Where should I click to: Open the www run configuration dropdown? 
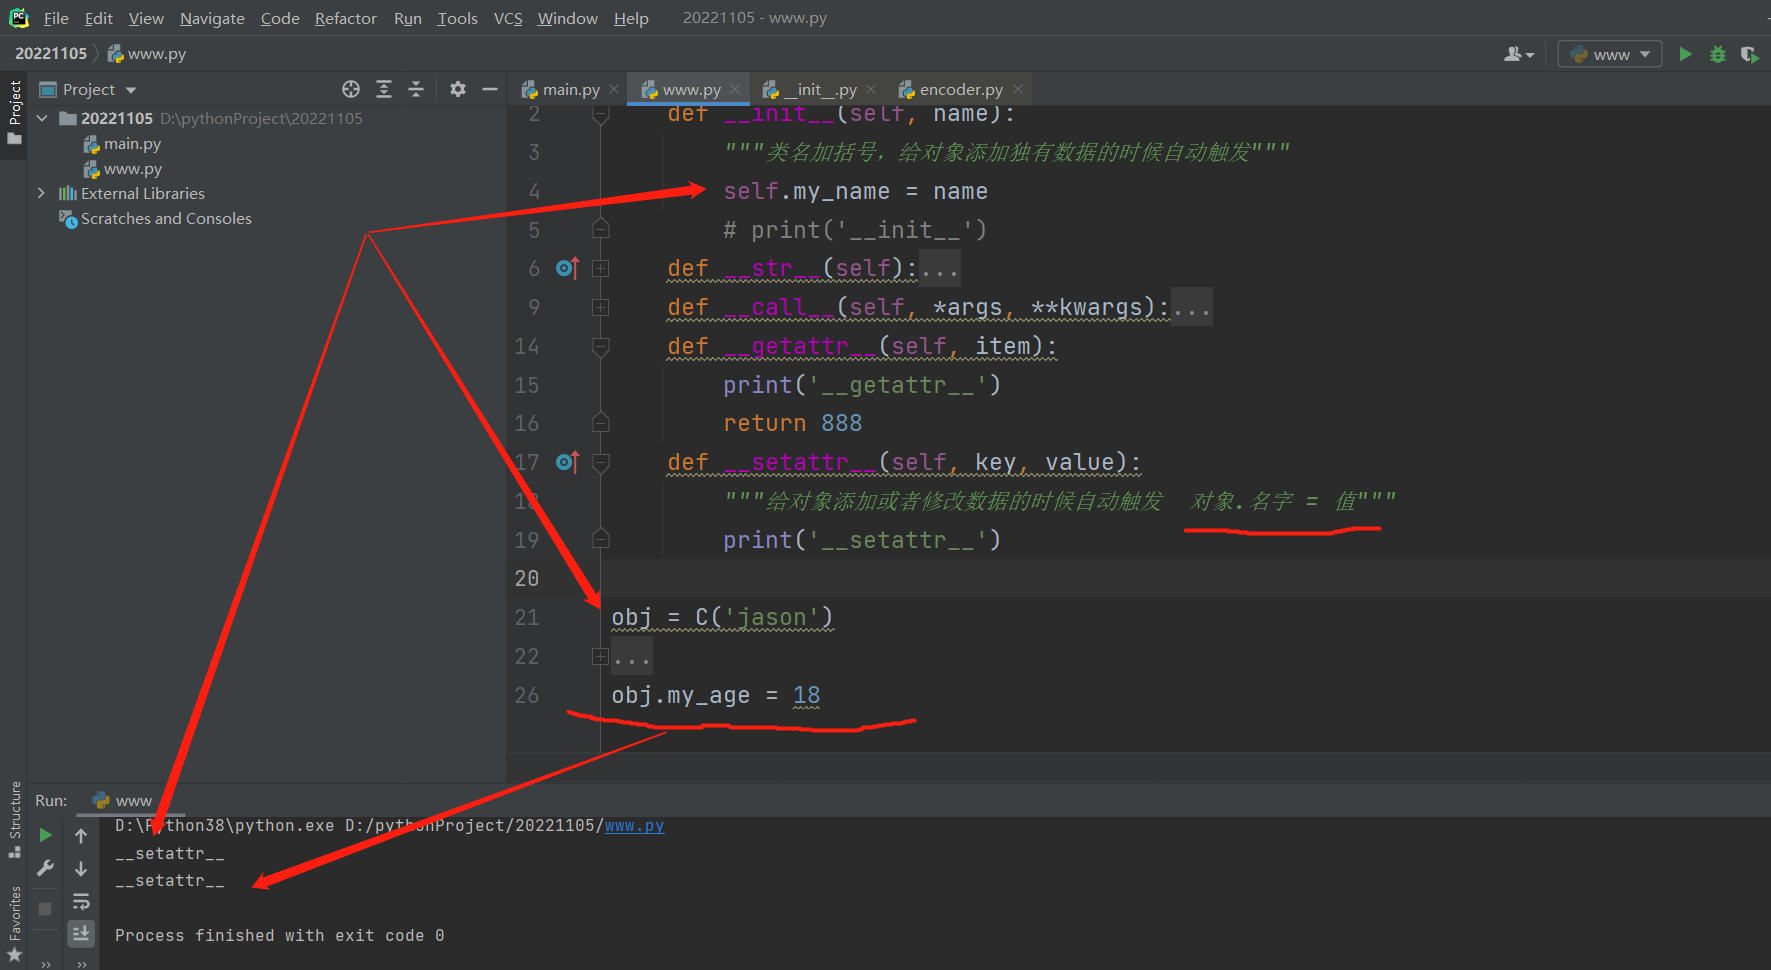coord(1610,54)
